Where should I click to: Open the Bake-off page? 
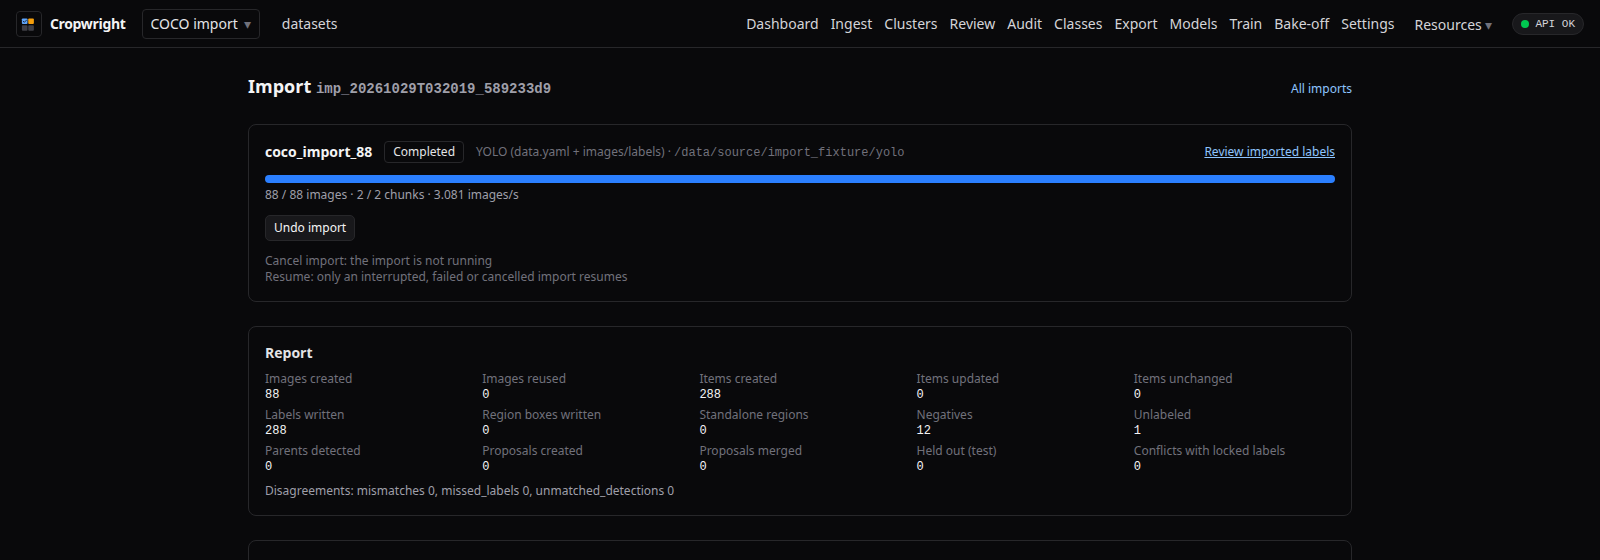coord(1302,24)
